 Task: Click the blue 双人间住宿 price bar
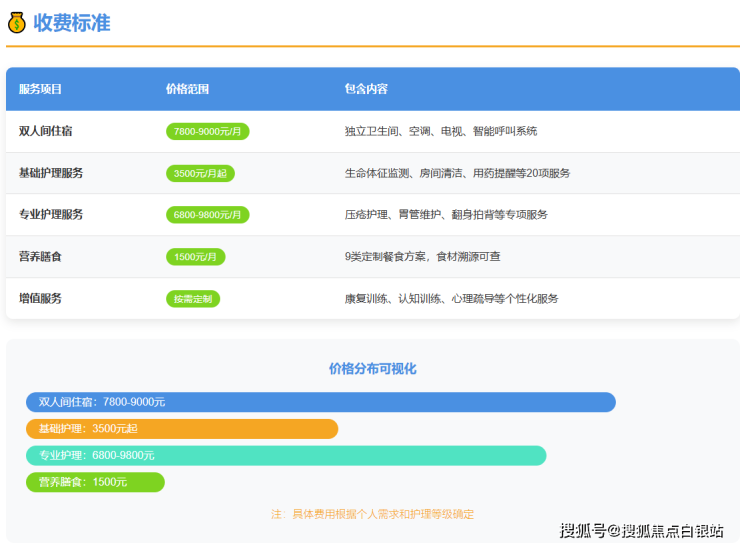(320, 402)
